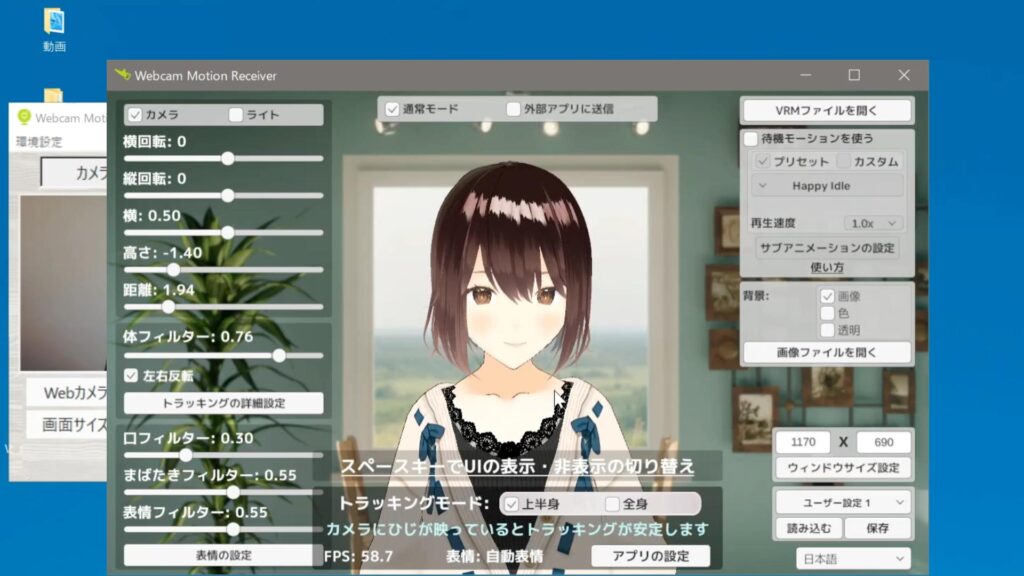Set background to 透明
The height and width of the screenshot is (576, 1024).
827,330
